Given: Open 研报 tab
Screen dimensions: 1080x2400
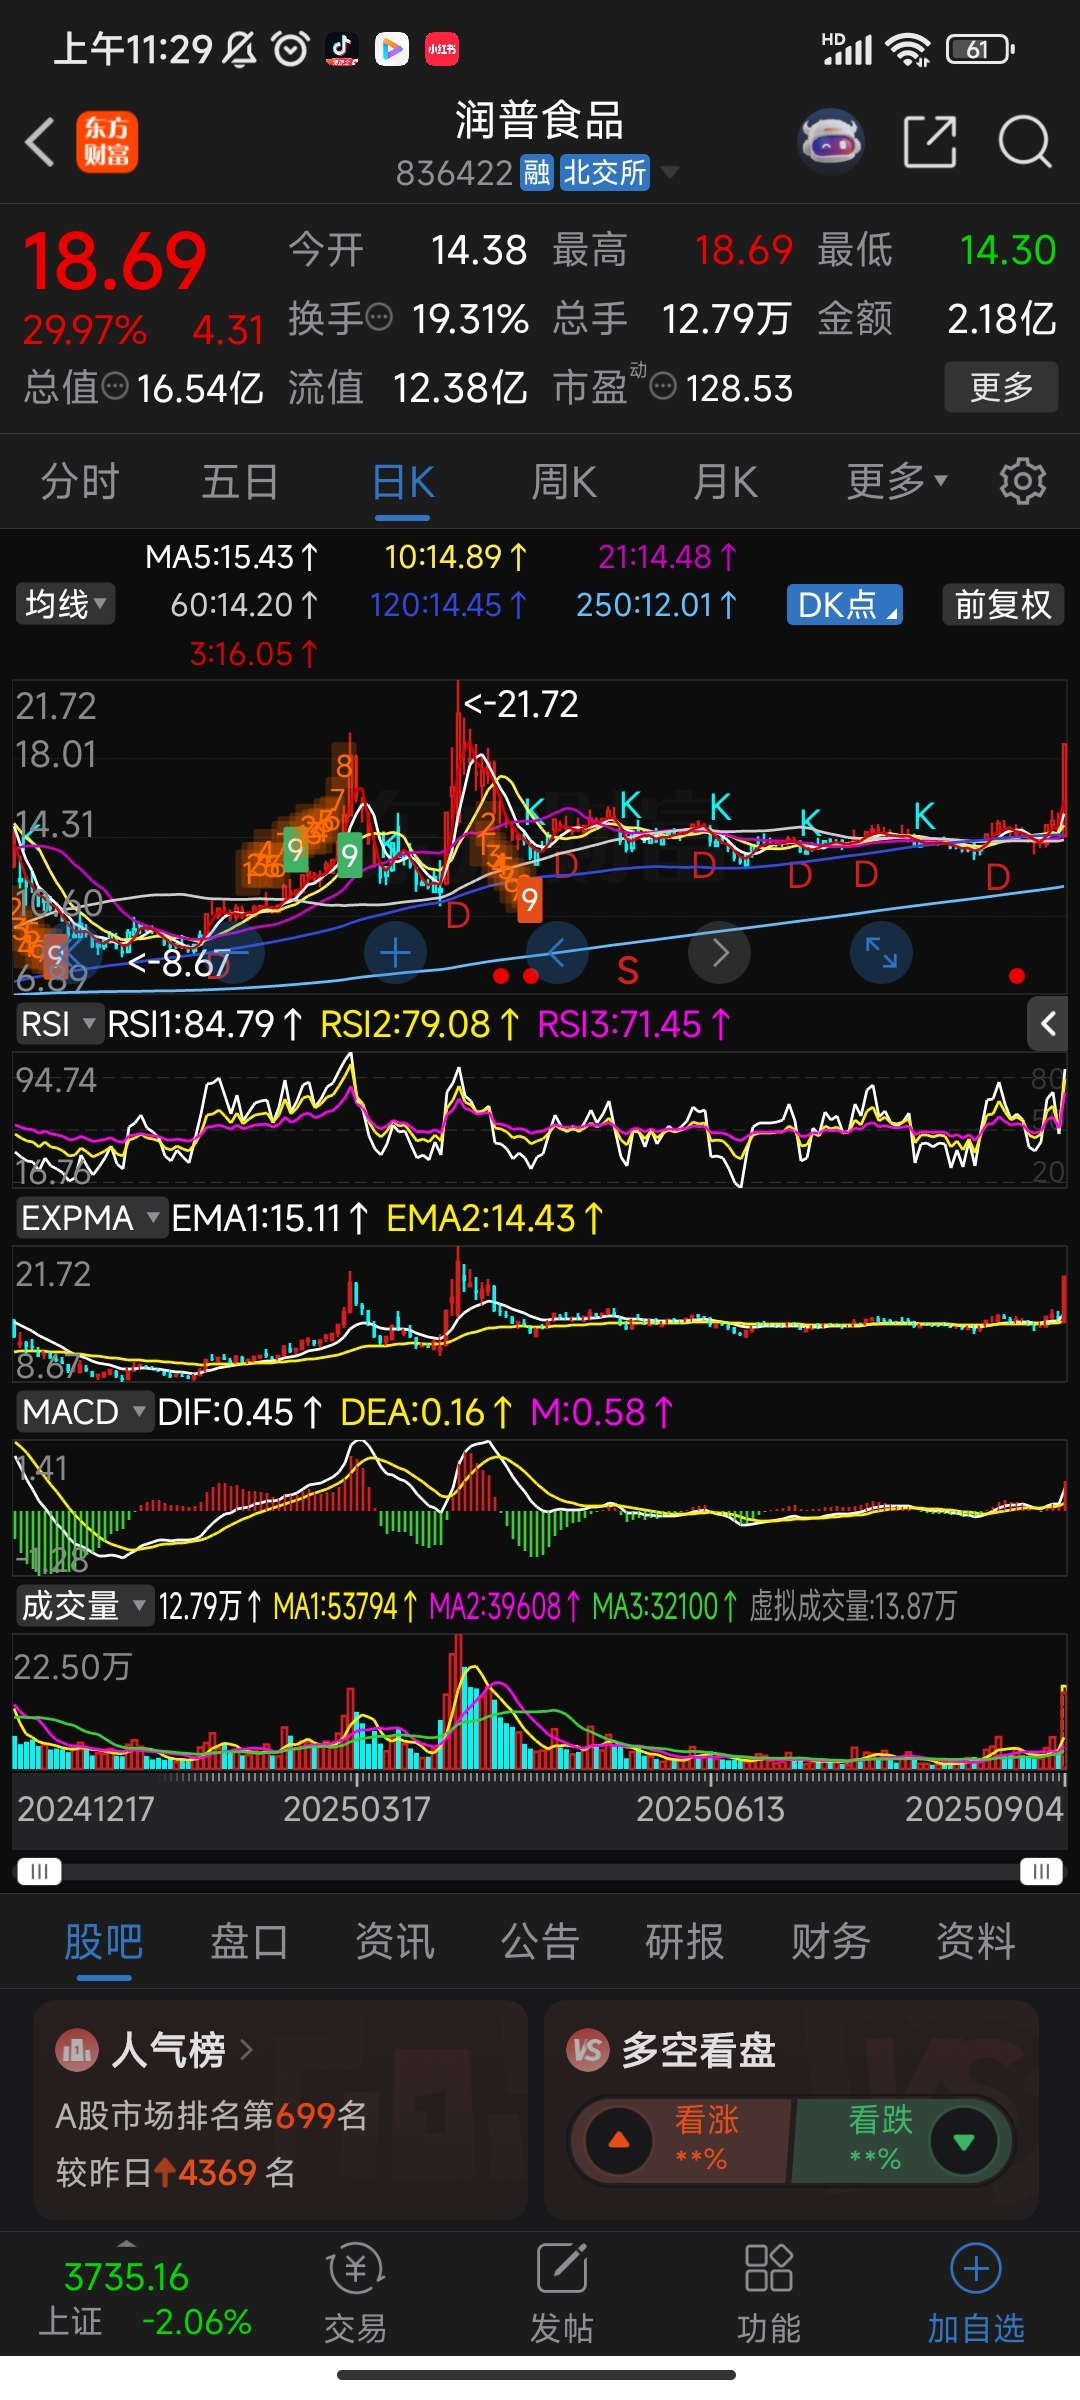Looking at the screenshot, I should point(685,1942).
